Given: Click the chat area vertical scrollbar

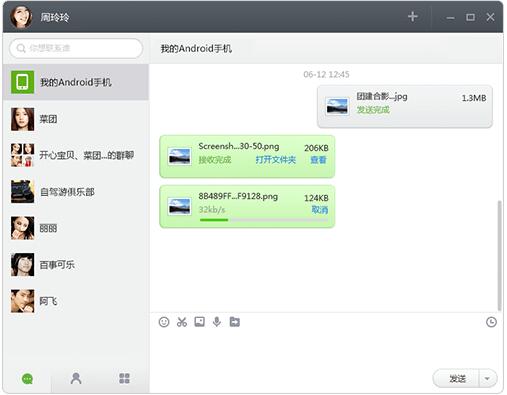Looking at the screenshot, I should [x=499, y=255].
